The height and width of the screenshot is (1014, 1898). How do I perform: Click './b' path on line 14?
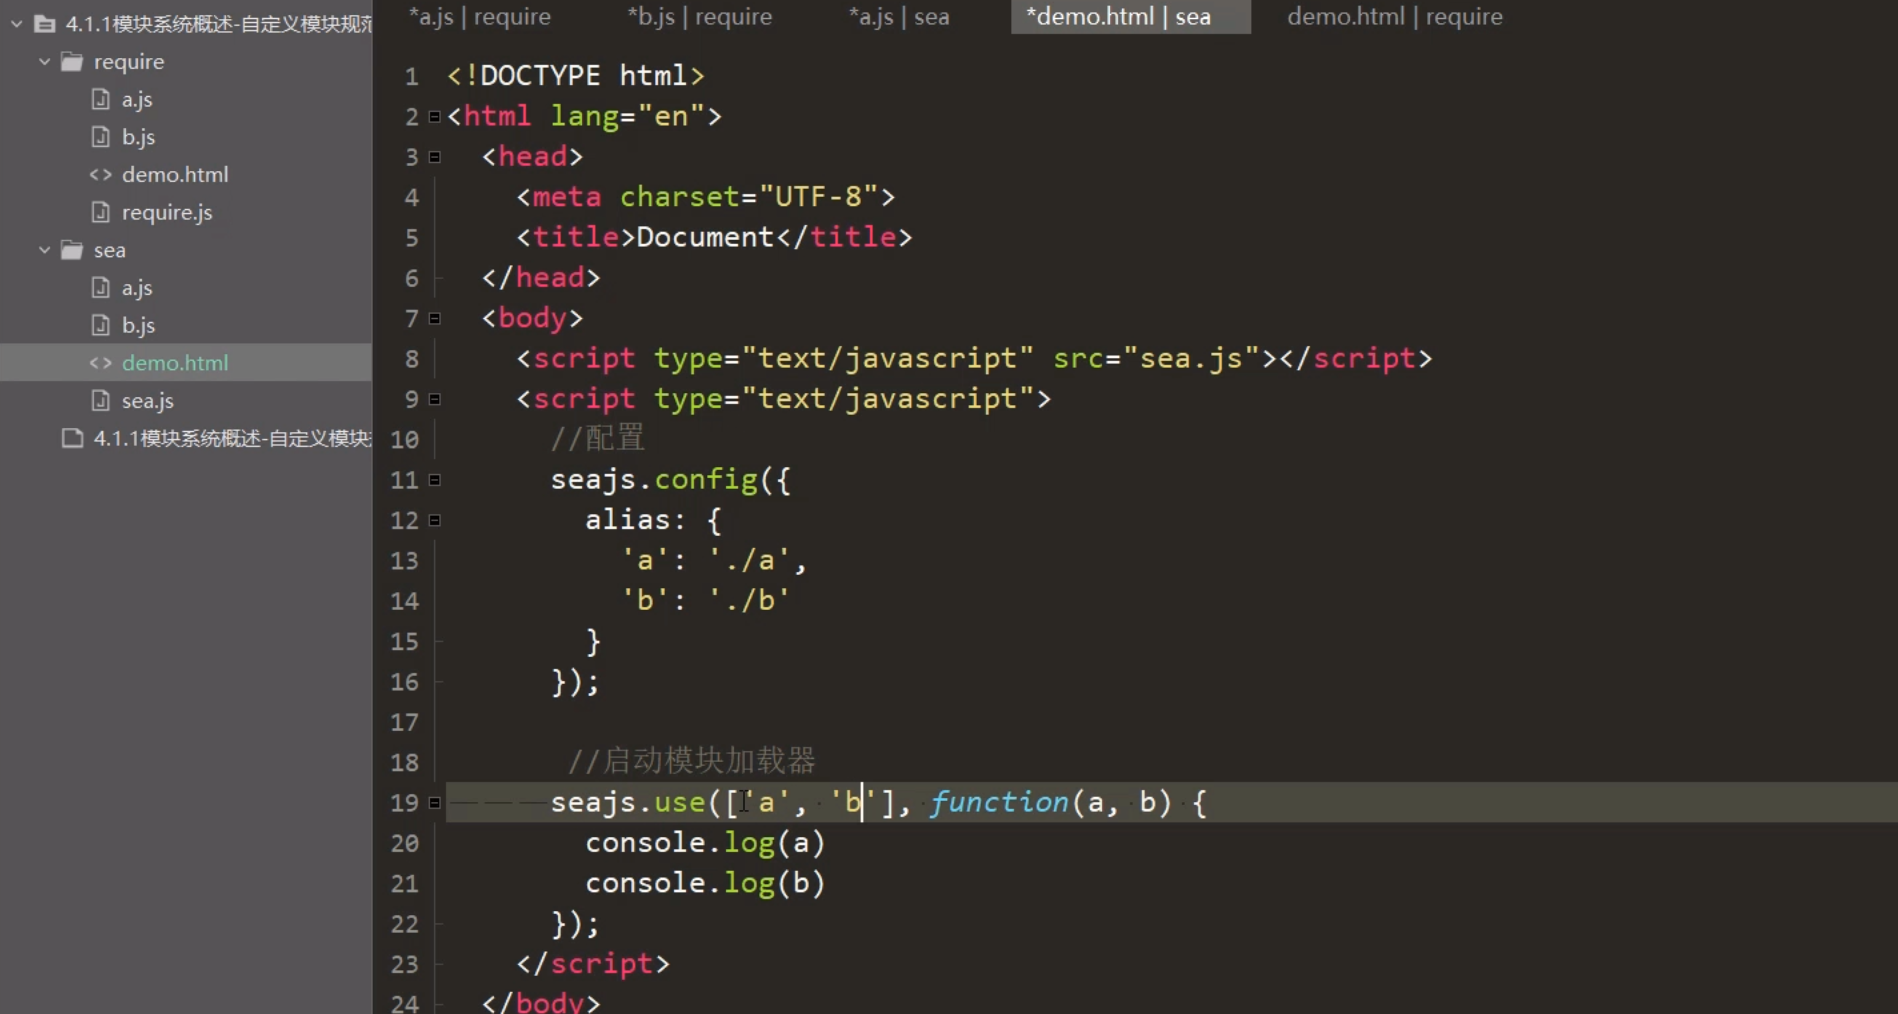click(x=749, y=600)
